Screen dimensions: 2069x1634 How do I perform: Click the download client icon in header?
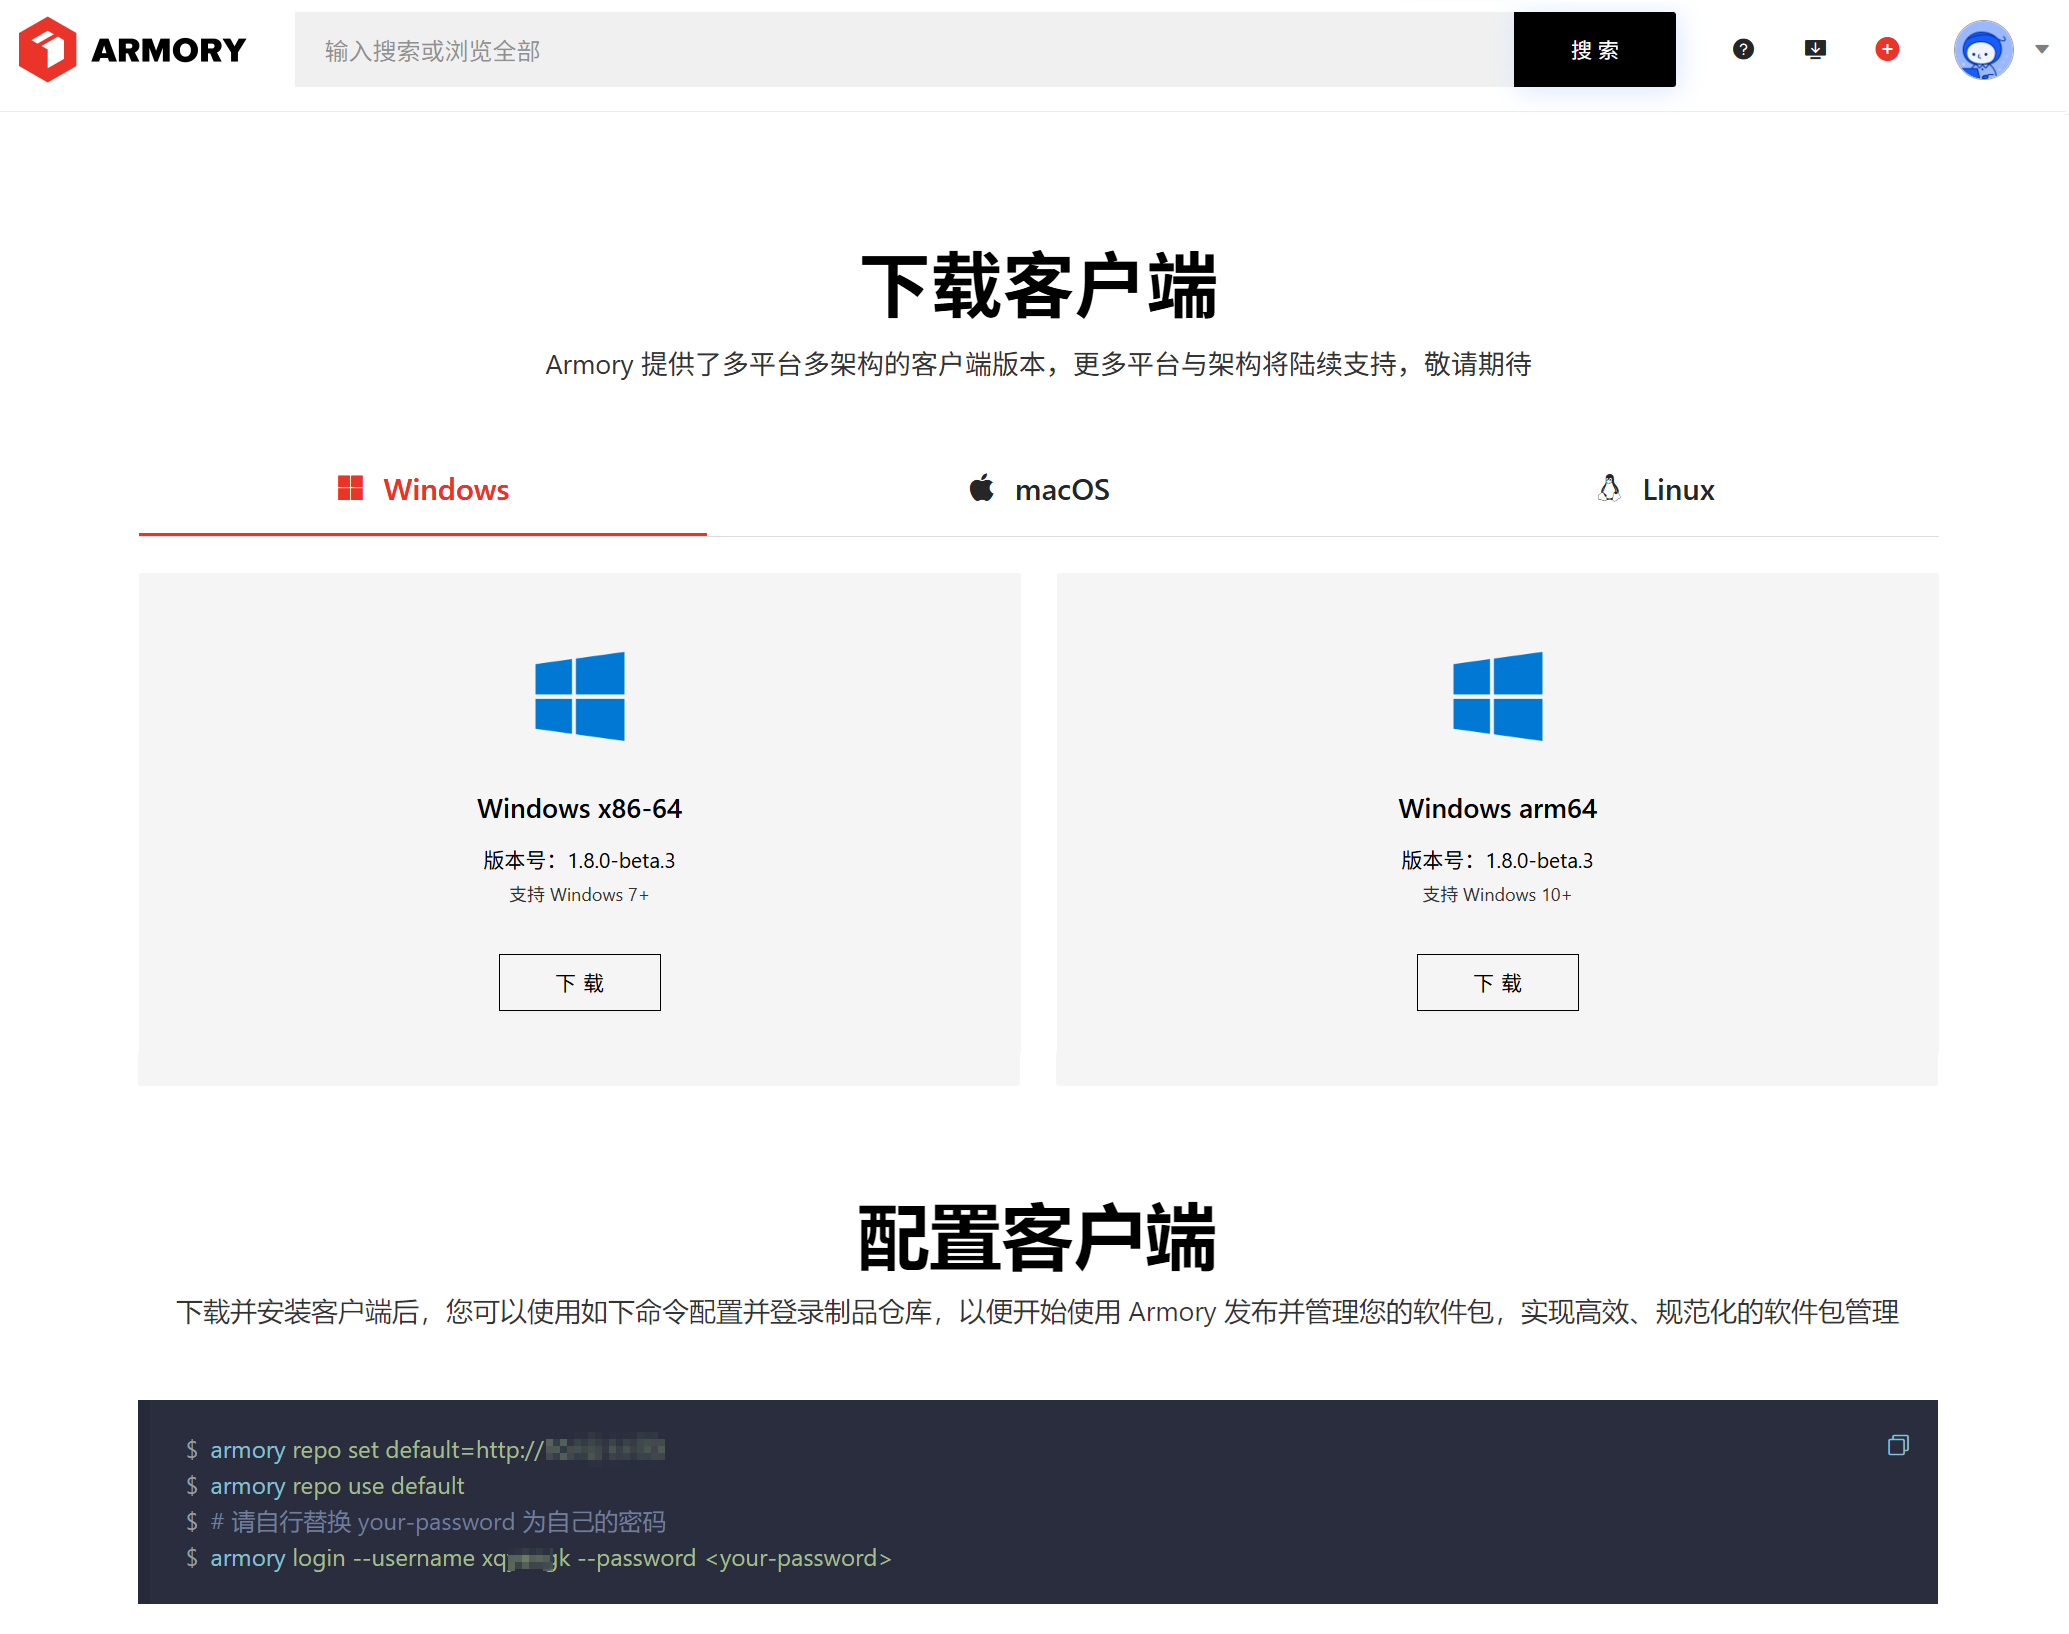1815,49
